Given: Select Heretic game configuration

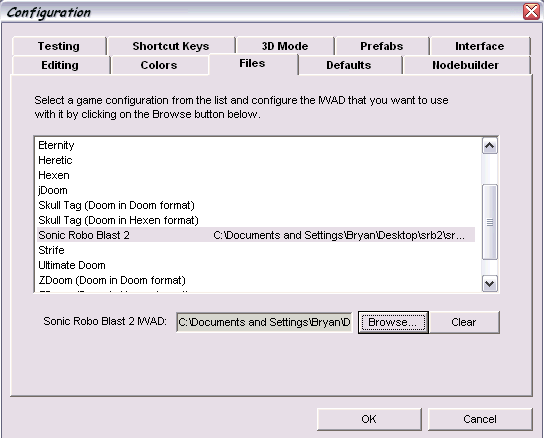Looking at the screenshot, I should click(x=256, y=160).
